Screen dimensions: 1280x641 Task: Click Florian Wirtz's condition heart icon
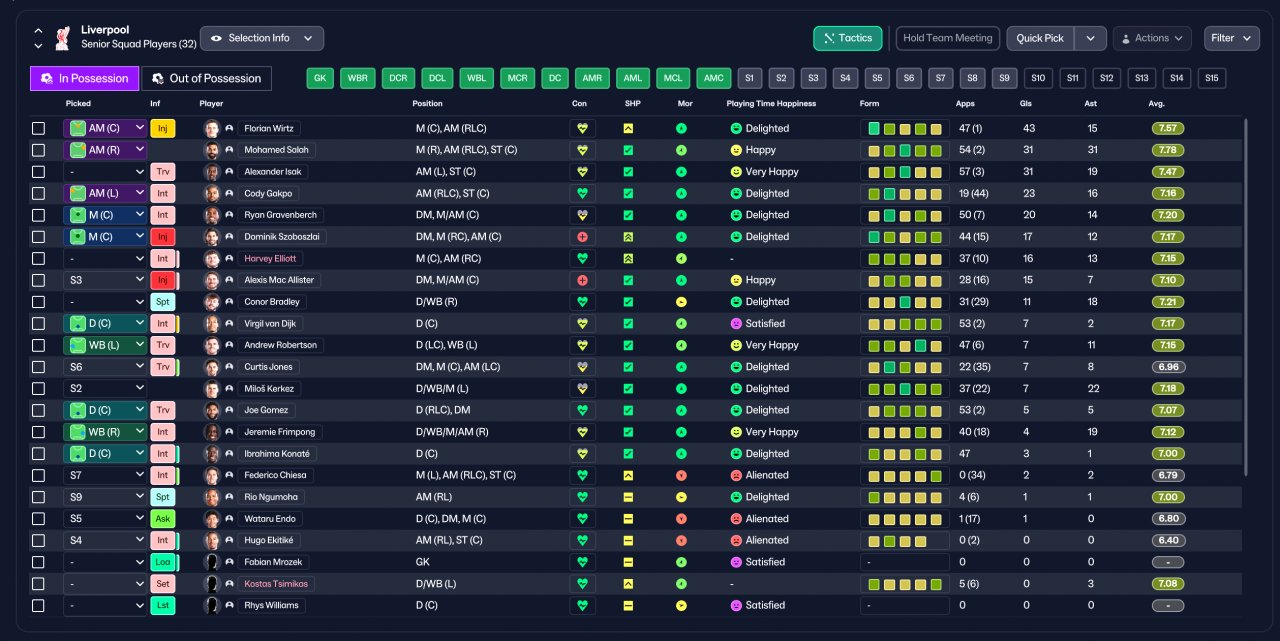coord(583,128)
